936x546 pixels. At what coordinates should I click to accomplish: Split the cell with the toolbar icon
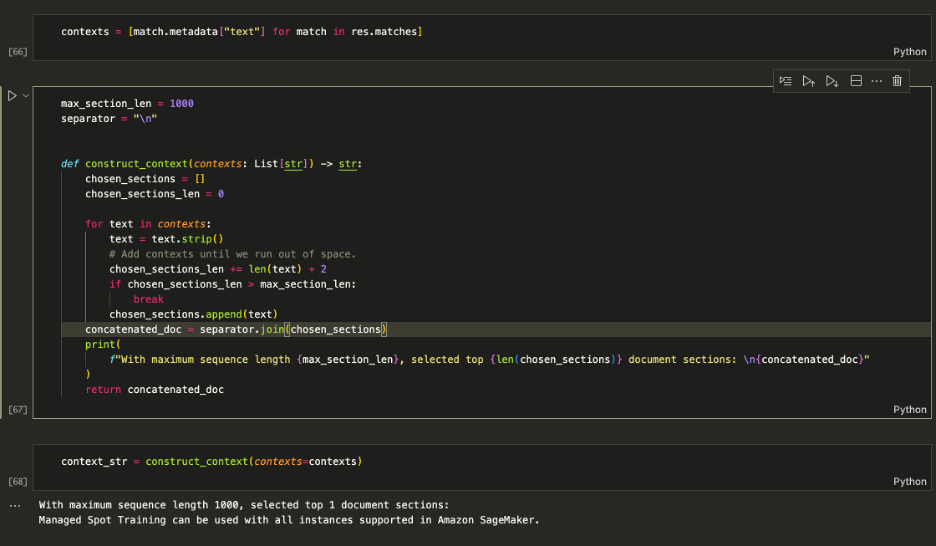point(856,81)
